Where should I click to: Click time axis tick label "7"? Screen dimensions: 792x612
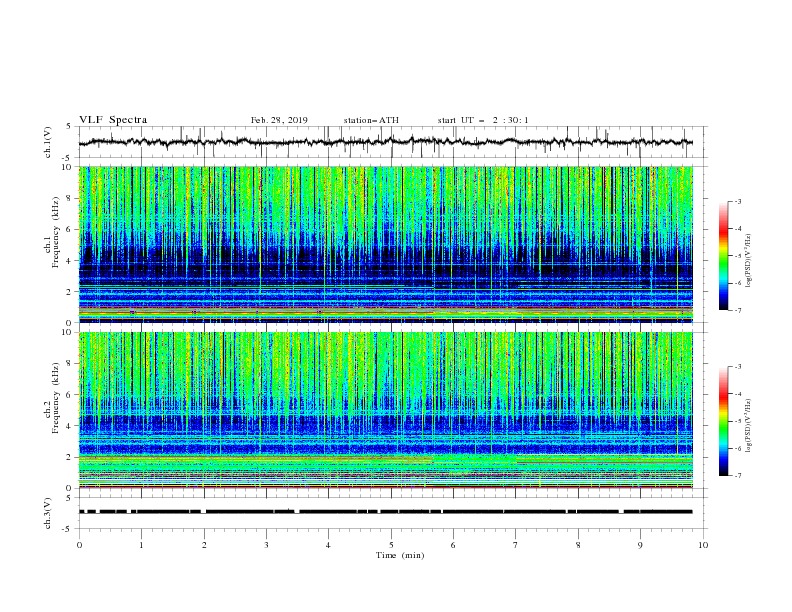[516, 545]
